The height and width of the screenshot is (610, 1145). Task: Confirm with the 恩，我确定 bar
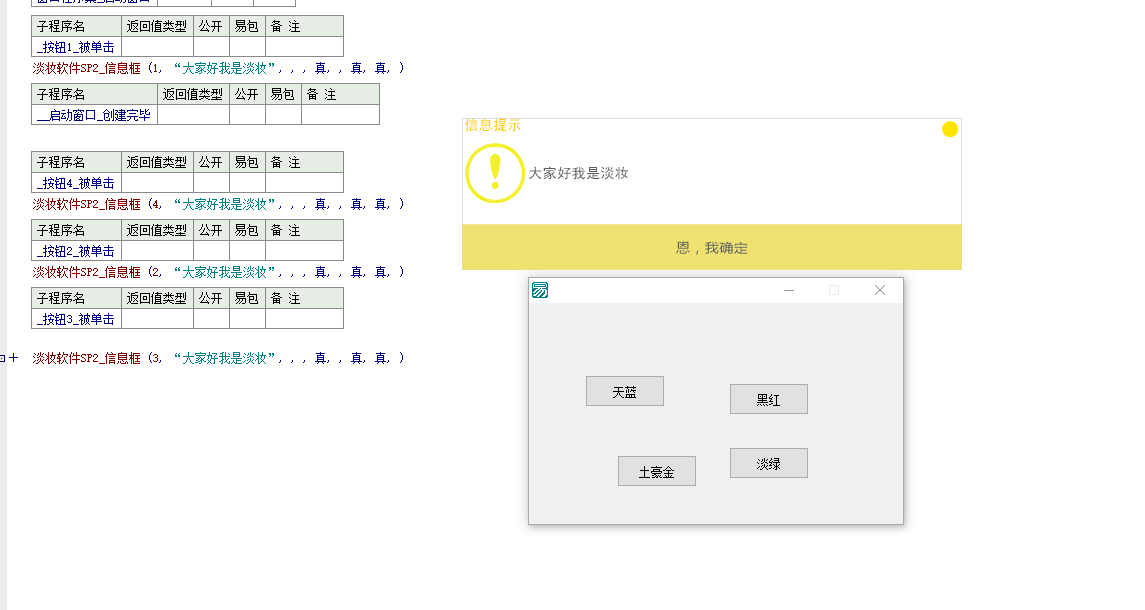point(711,248)
